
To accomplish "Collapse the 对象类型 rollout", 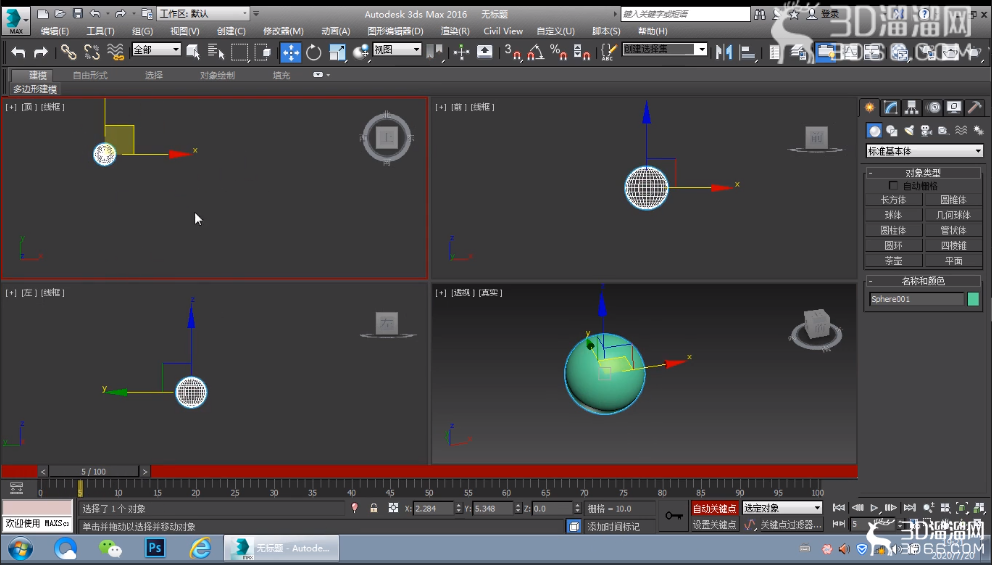I will [924, 173].
